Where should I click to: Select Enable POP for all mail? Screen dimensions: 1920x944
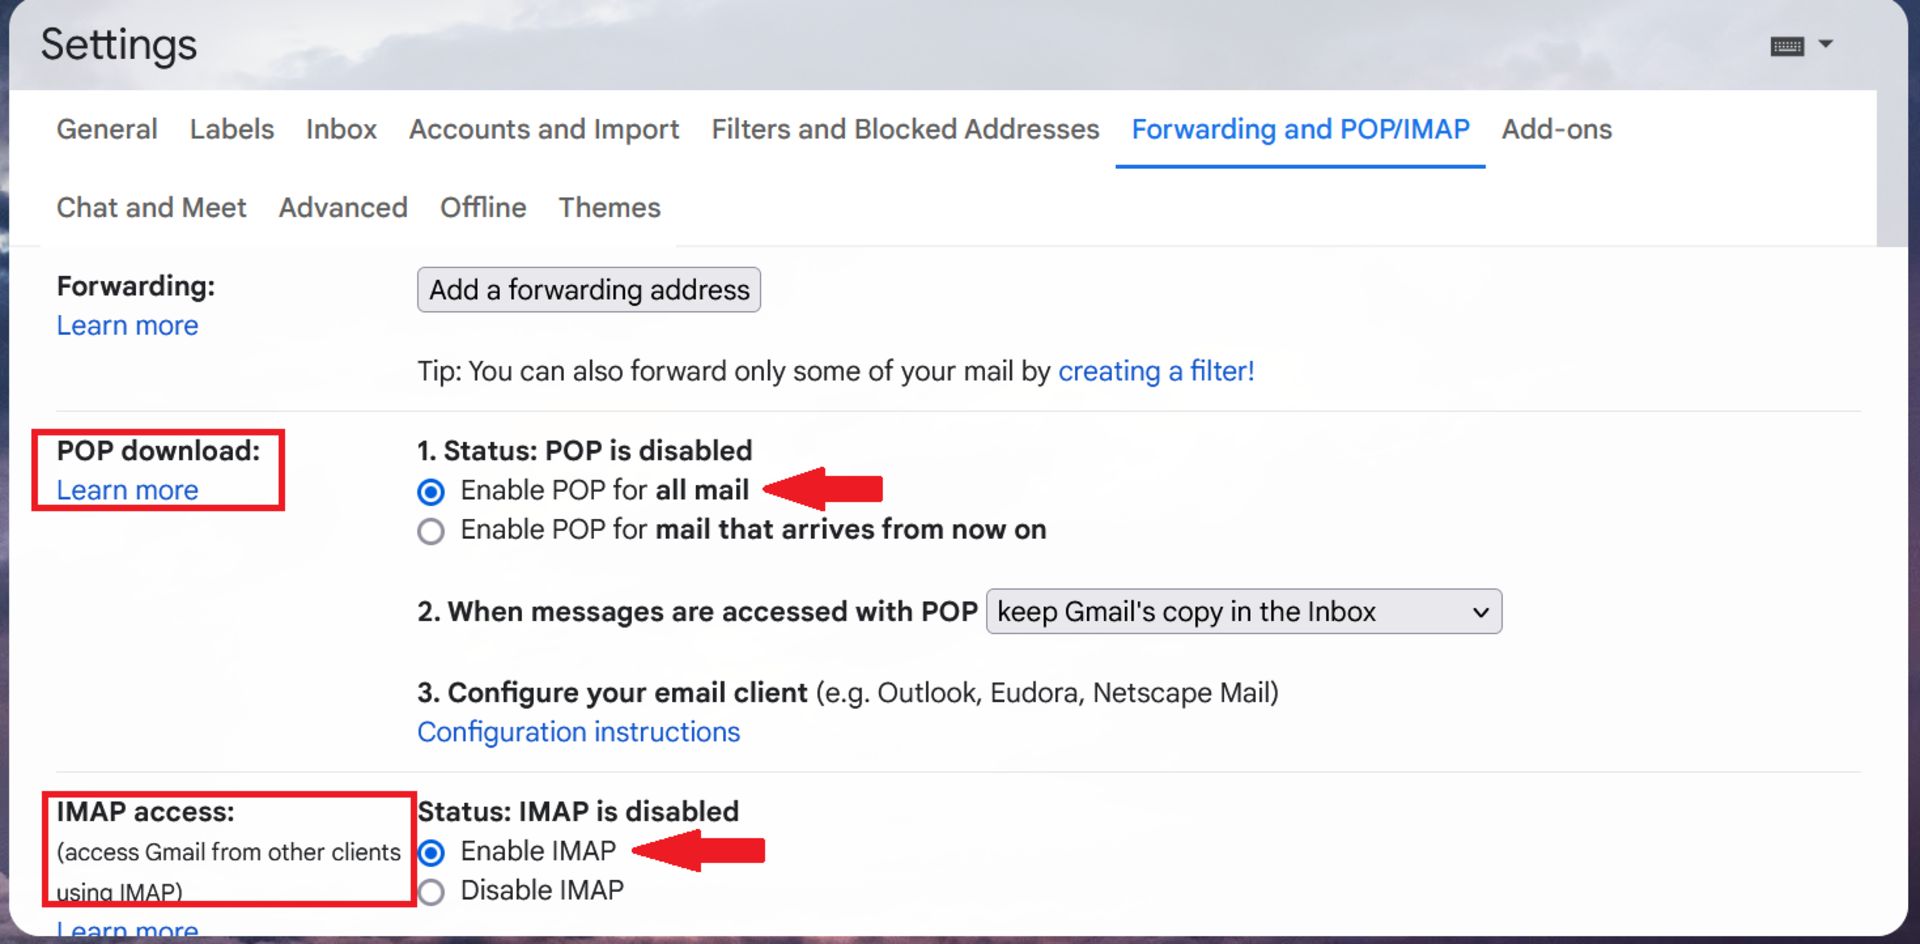point(431,492)
